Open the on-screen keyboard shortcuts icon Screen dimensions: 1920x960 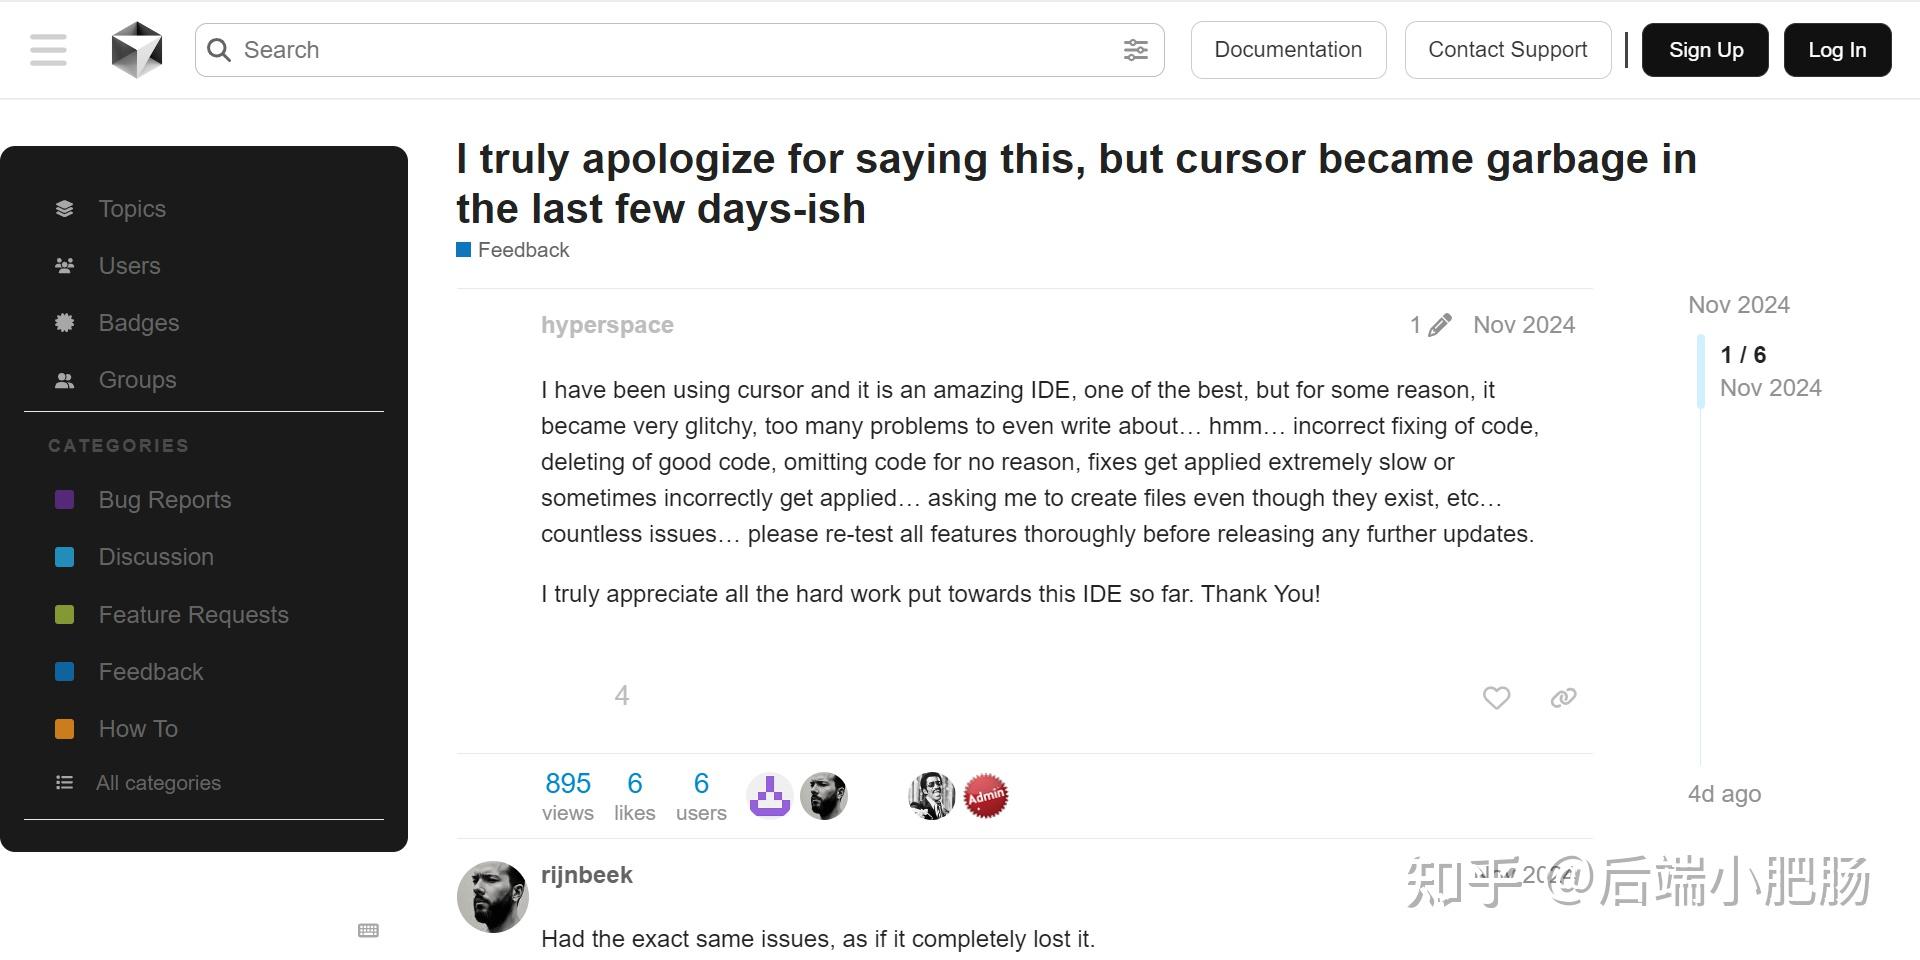coord(367,930)
